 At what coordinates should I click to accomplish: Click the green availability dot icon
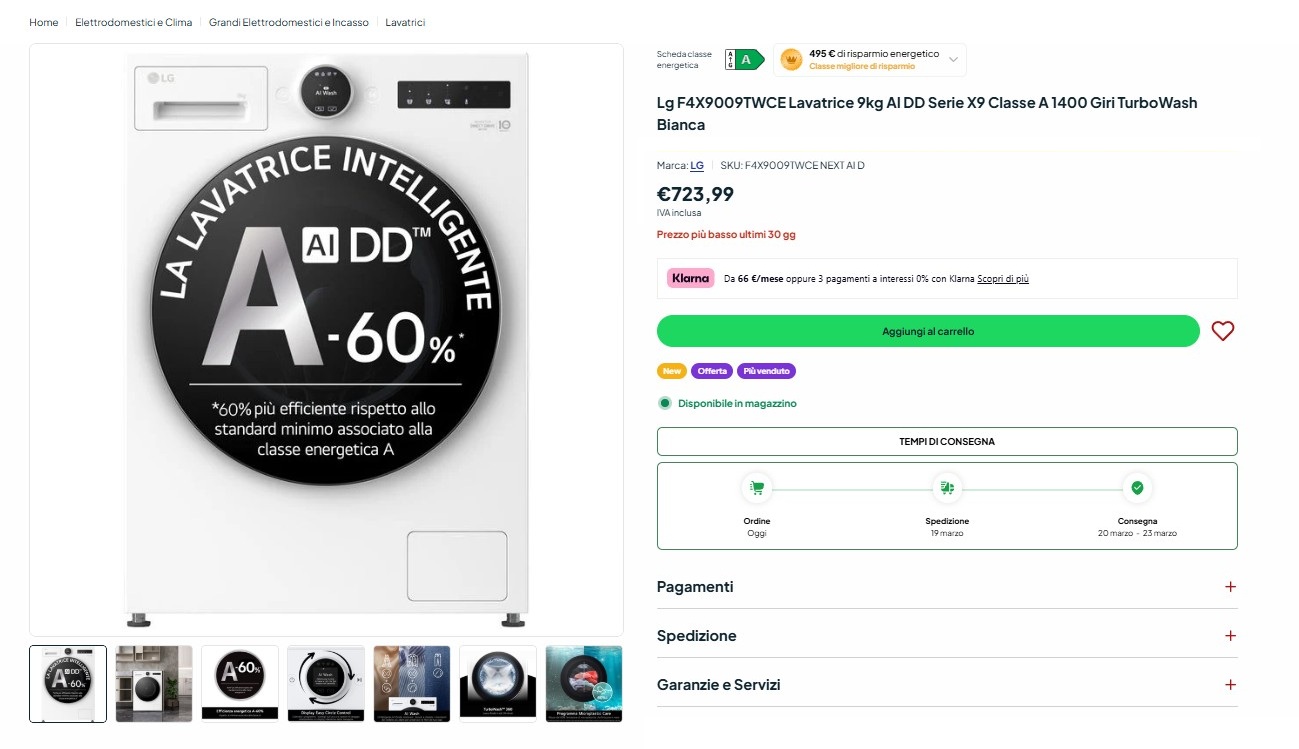click(665, 403)
